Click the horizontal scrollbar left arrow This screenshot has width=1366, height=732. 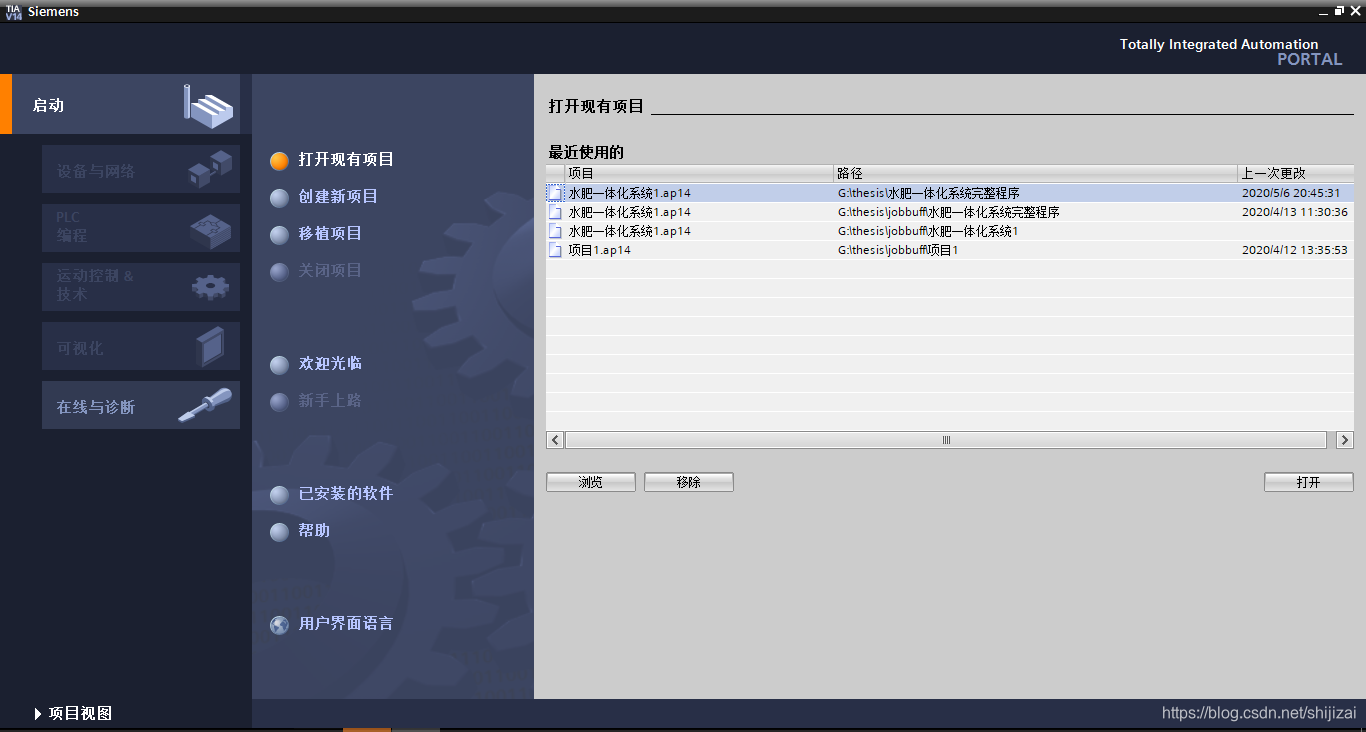pos(555,440)
